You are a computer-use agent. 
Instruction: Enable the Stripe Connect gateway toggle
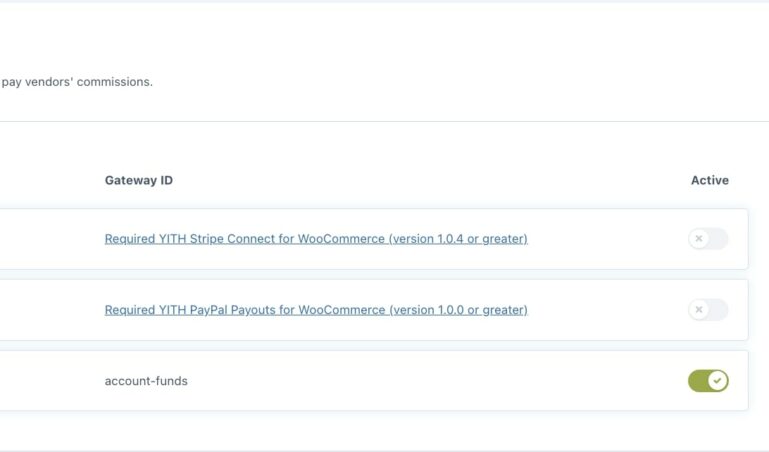pyautogui.click(x=708, y=239)
